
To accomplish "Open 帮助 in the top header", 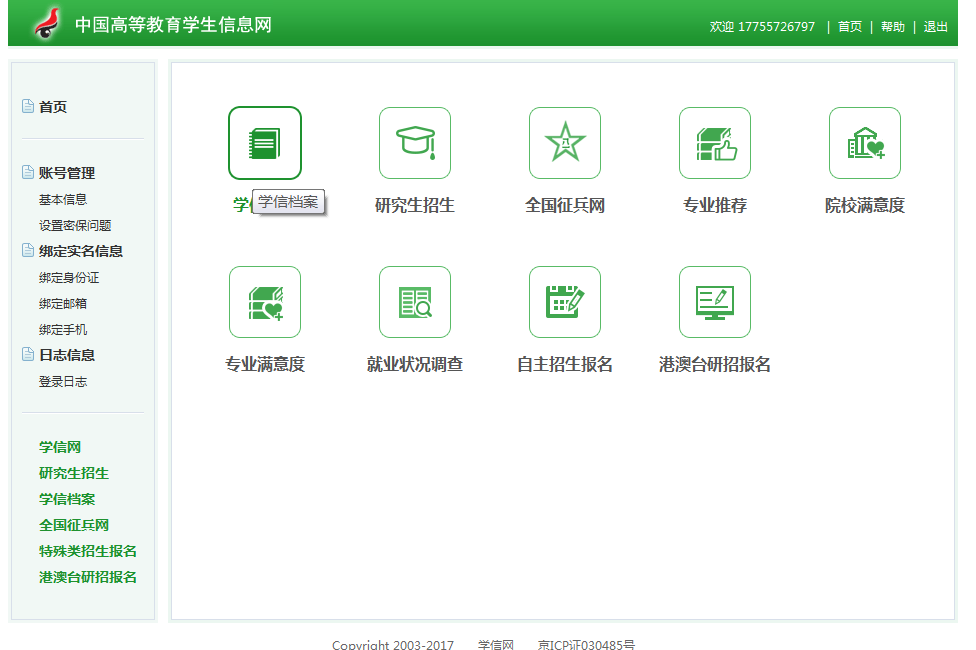I will [893, 27].
